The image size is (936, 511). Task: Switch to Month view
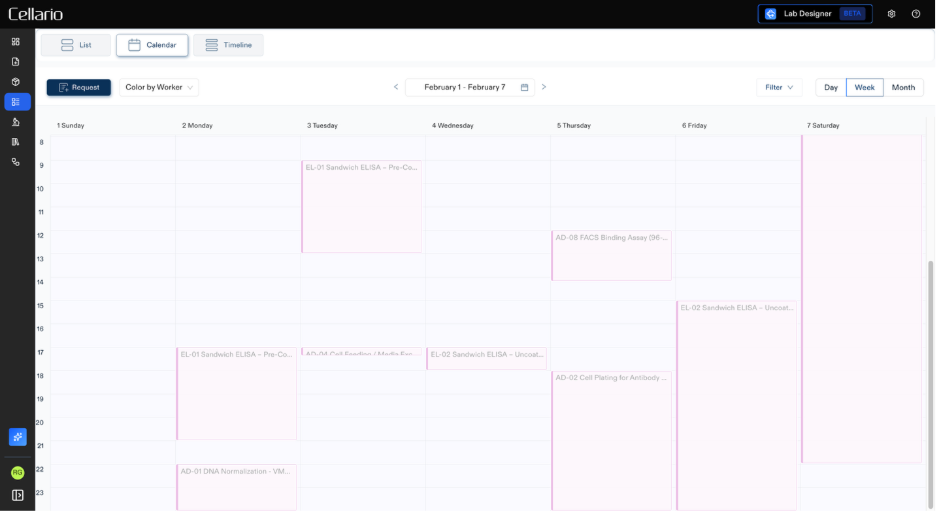[x=903, y=87]
